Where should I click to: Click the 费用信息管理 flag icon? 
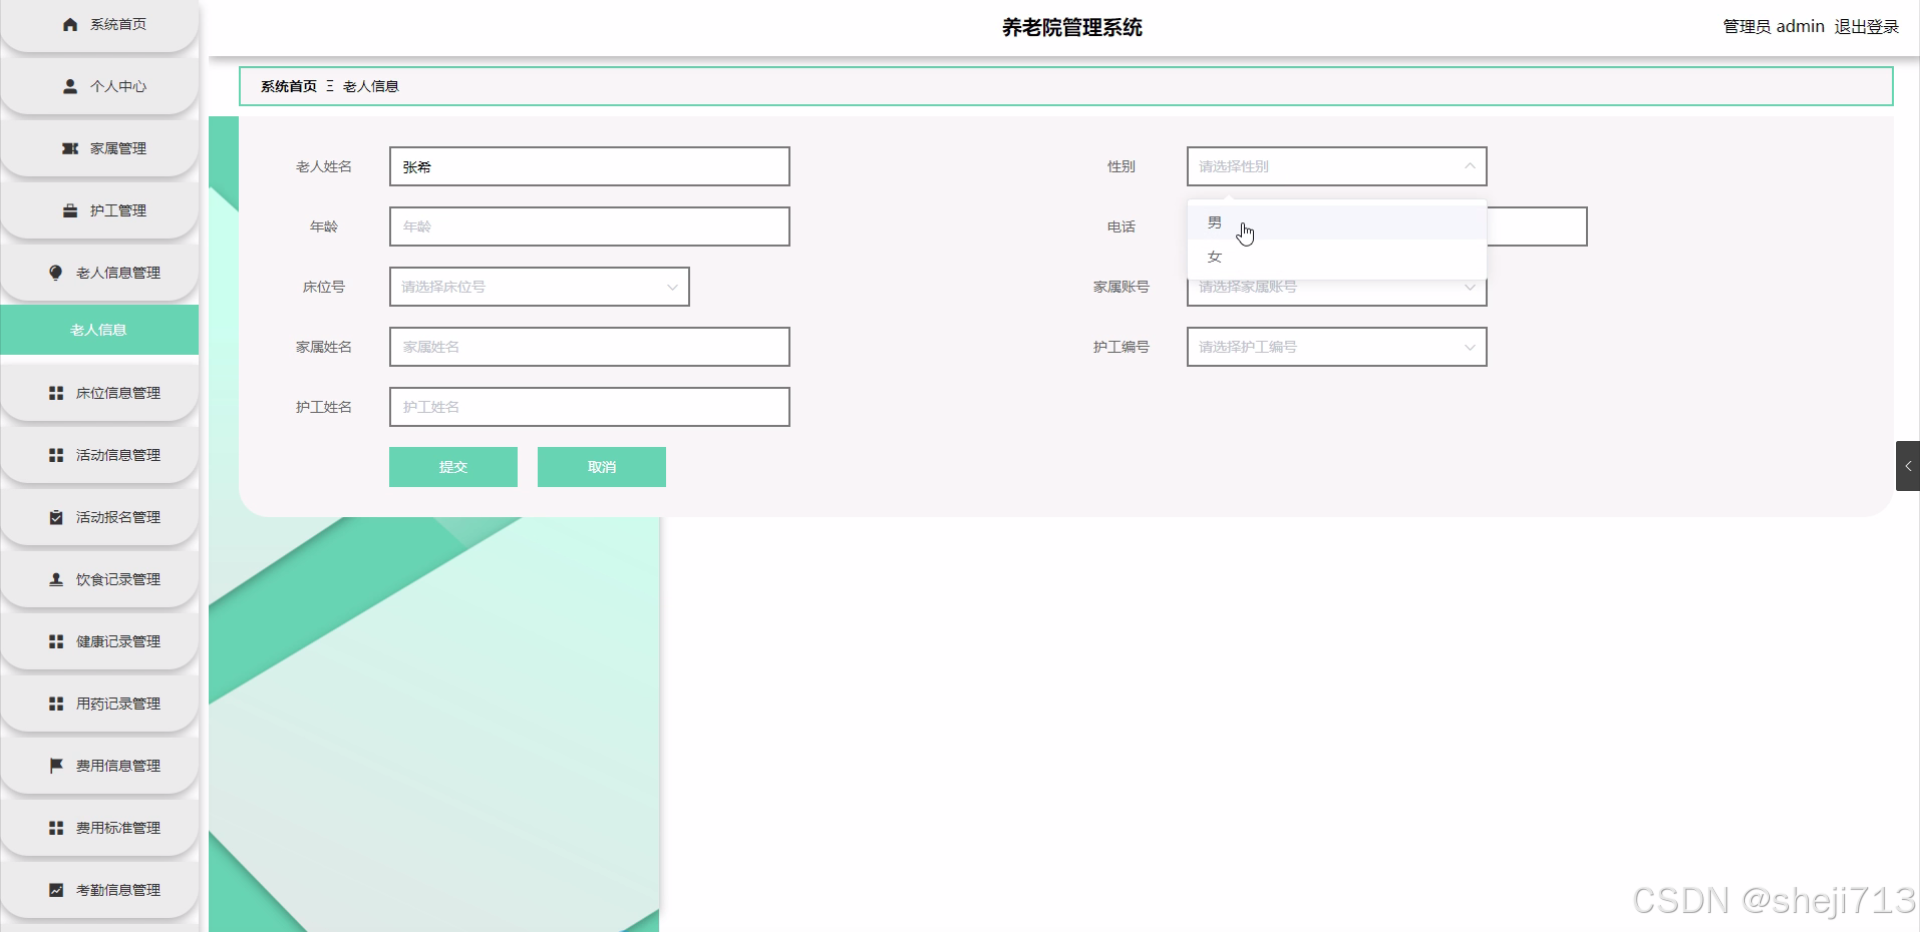pyautogui.click(x=55, y=765)
